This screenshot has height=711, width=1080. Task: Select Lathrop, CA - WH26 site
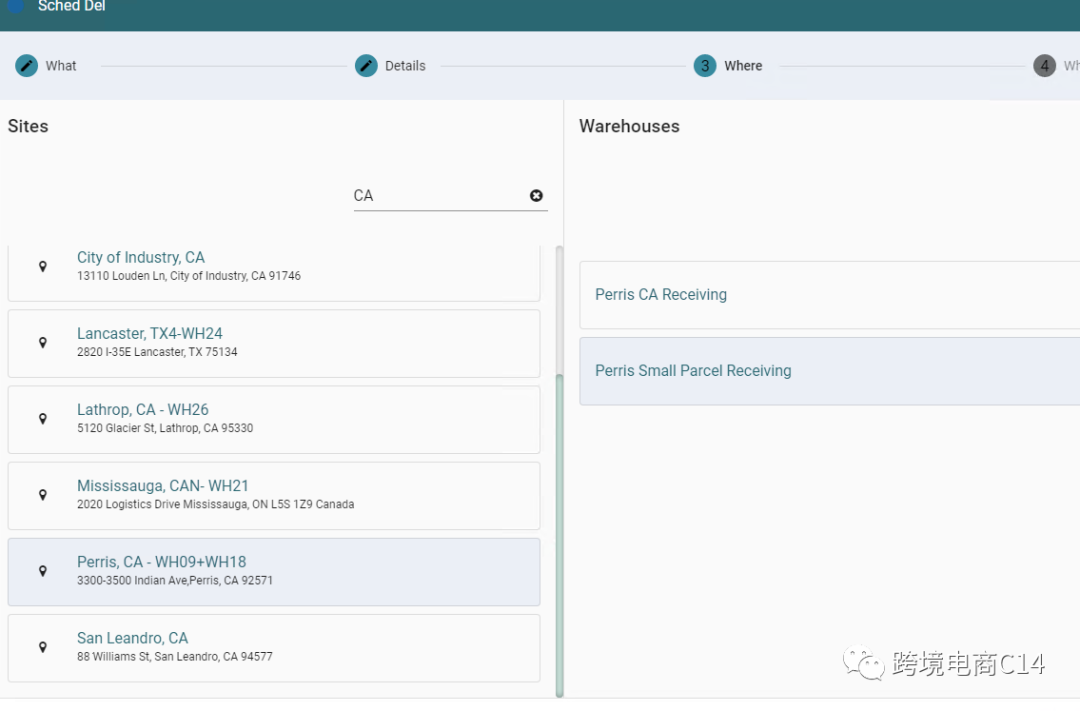tap(142, 410)
